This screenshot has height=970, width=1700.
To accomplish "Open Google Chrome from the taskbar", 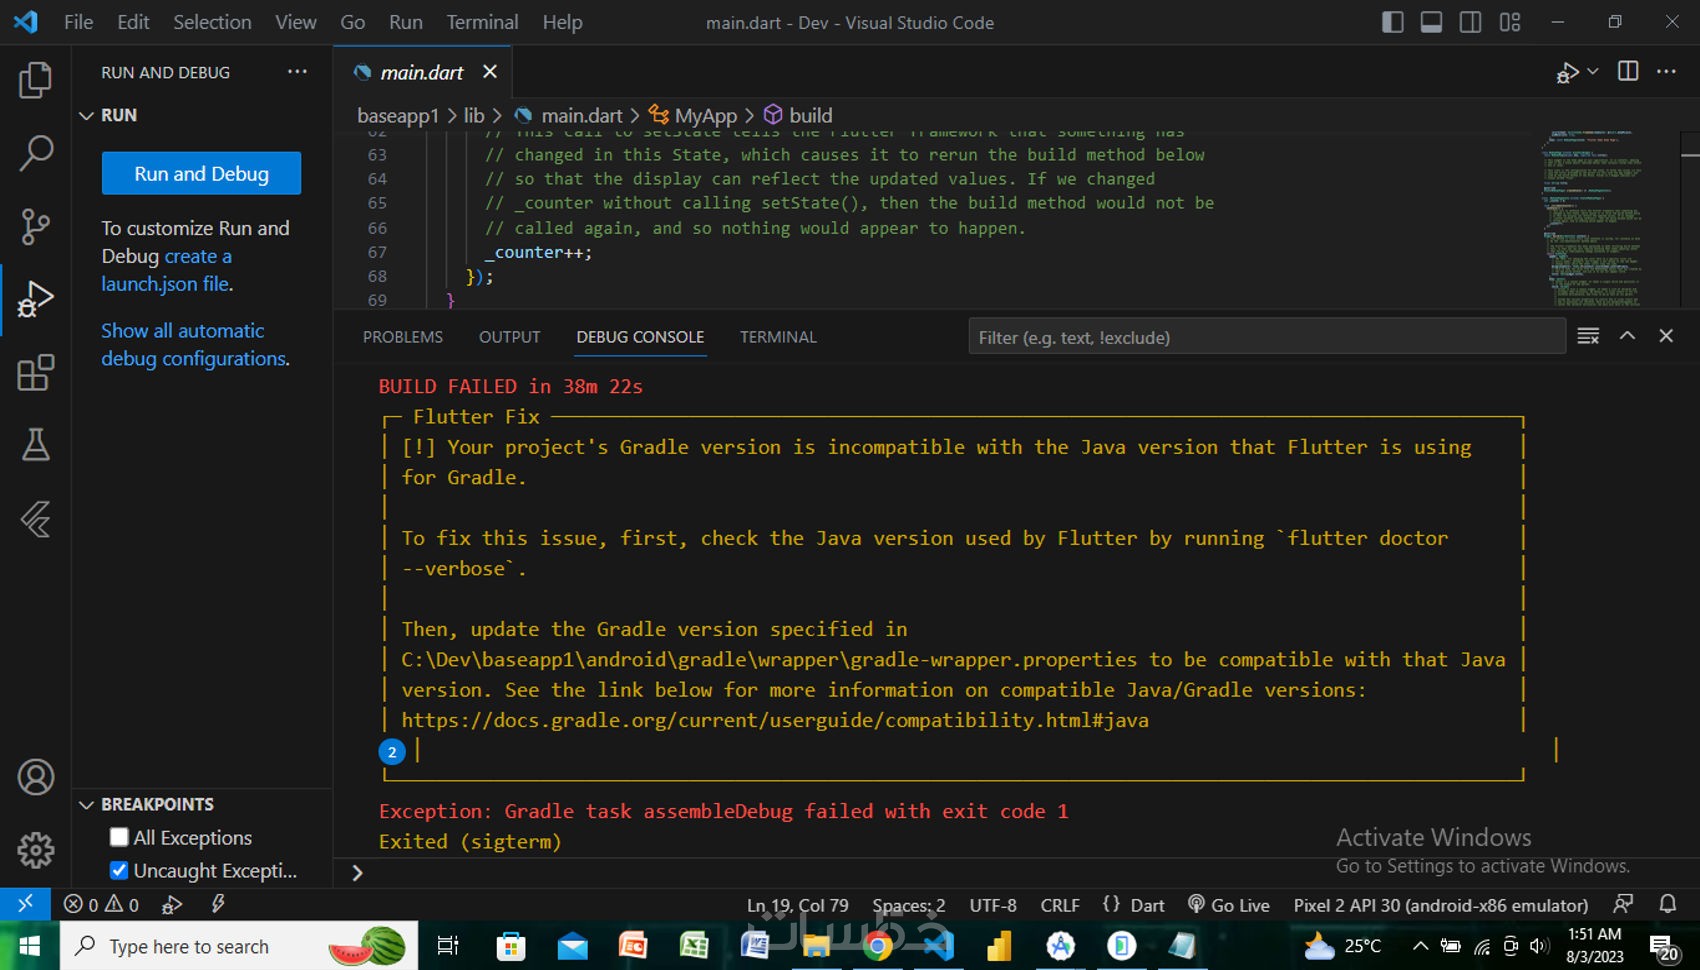I will coord(877,945).
